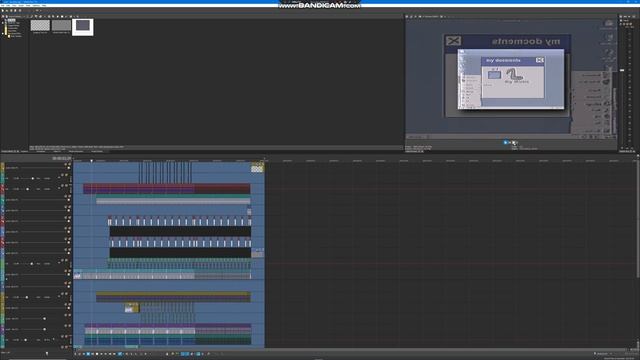Select the light grey clip under teal clip

pos(173,201)
